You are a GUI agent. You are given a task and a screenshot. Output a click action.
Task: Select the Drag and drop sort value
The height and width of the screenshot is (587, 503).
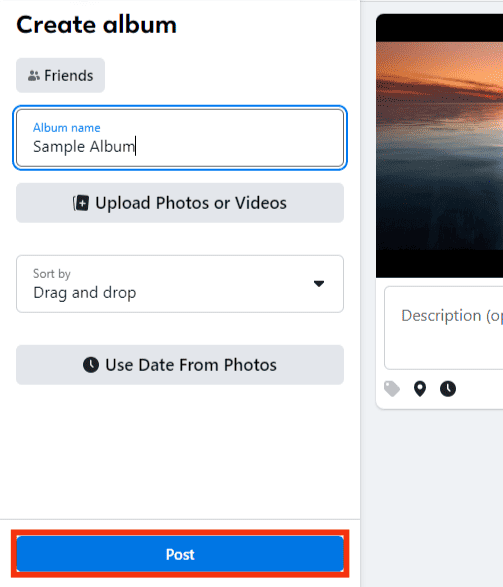tap(85, 293)
